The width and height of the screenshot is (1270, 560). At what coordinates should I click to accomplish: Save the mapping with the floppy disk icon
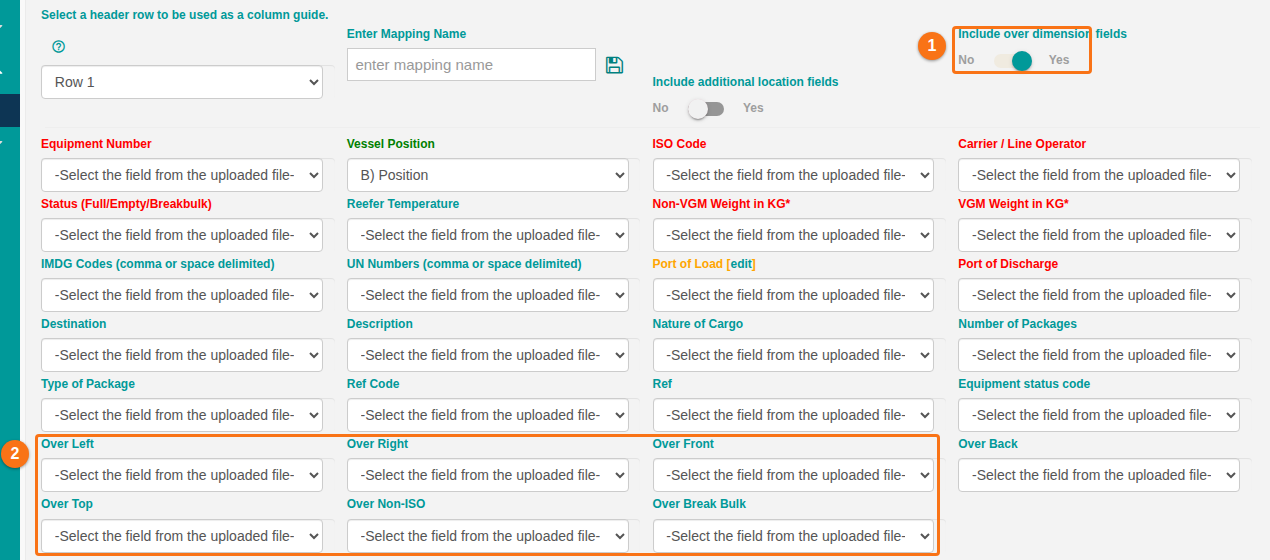(615, 65)
